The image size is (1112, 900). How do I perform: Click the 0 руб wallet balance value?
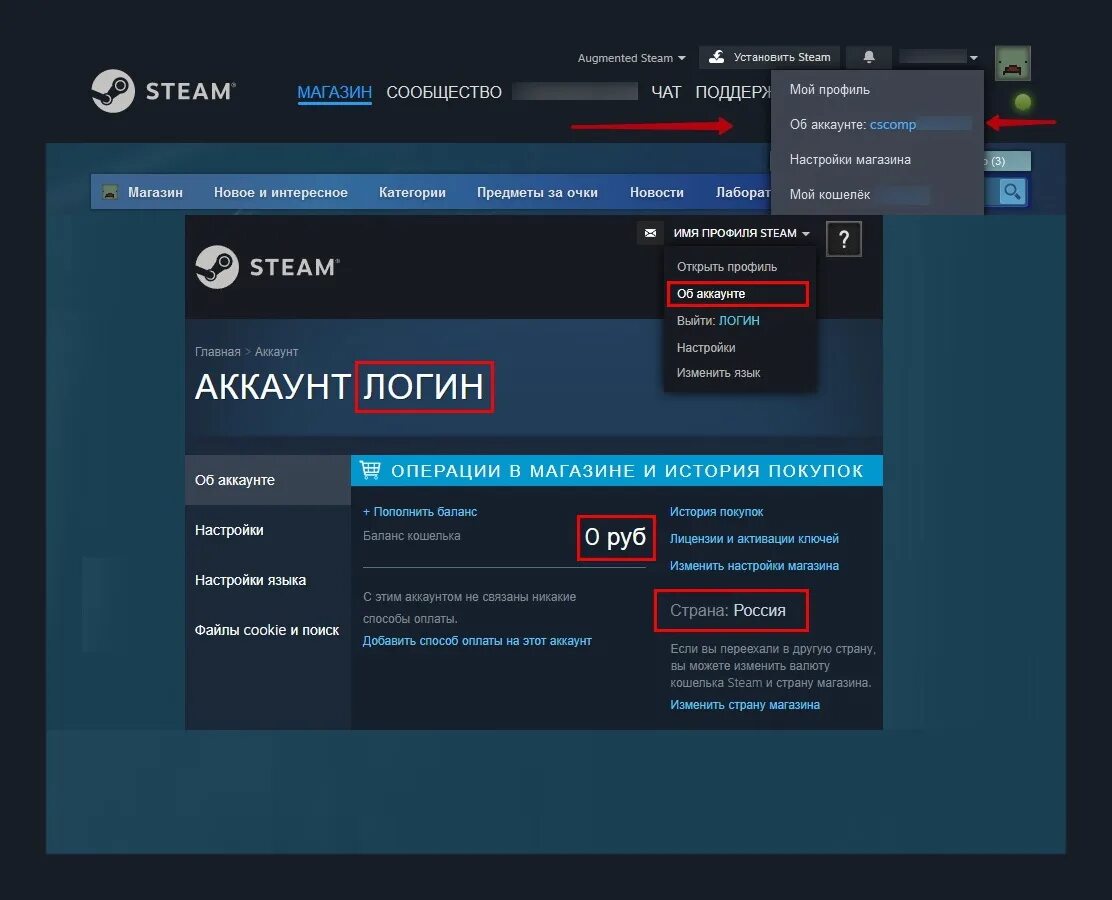coord(615,537)
